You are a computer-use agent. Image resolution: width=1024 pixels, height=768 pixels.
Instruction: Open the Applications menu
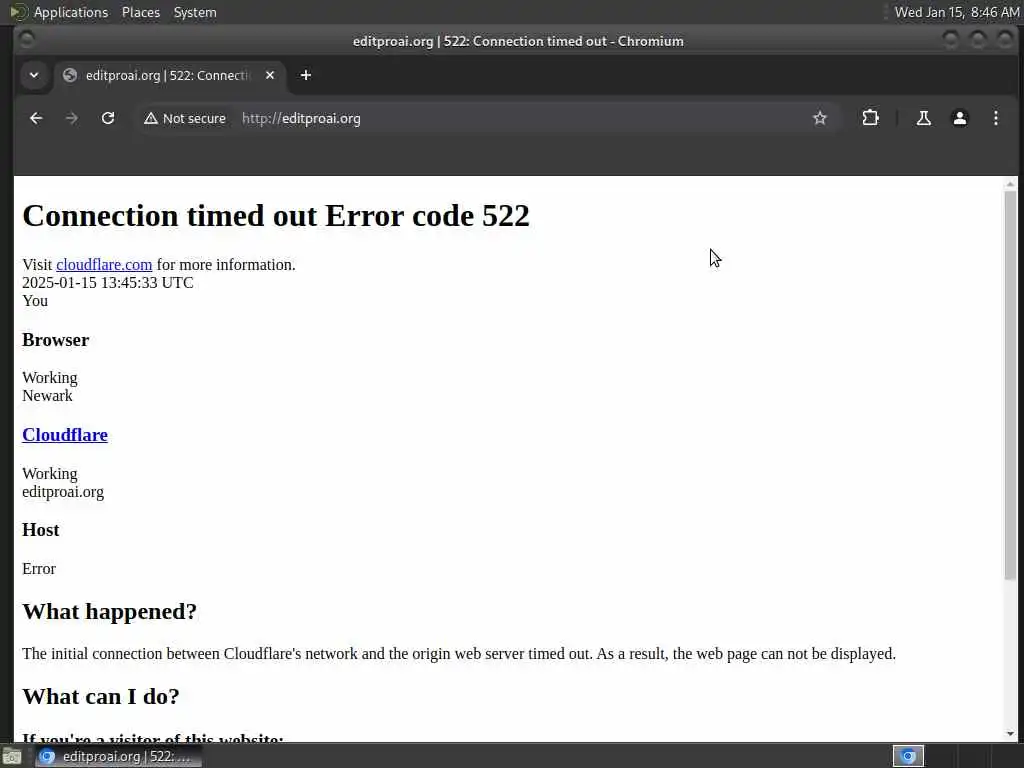click(x=71, y=12)
